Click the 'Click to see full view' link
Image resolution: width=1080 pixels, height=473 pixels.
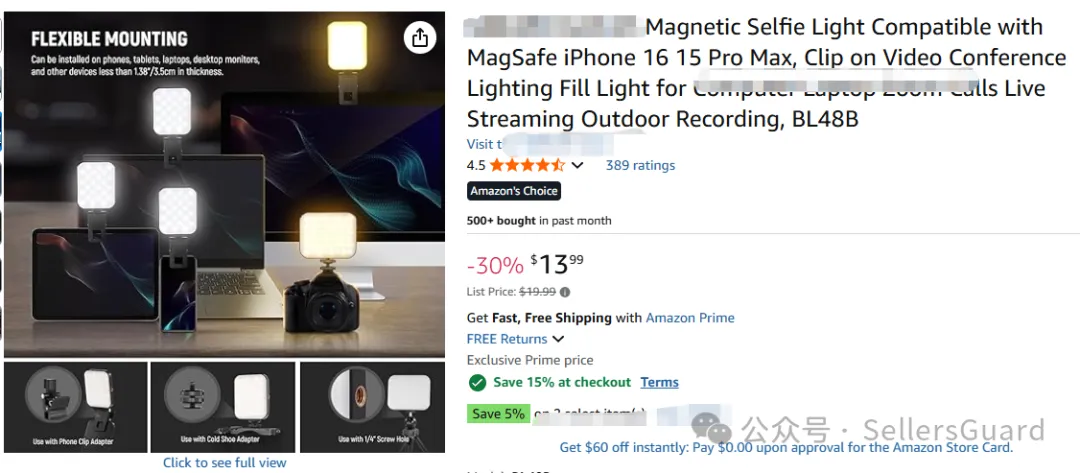pos(225,463)
